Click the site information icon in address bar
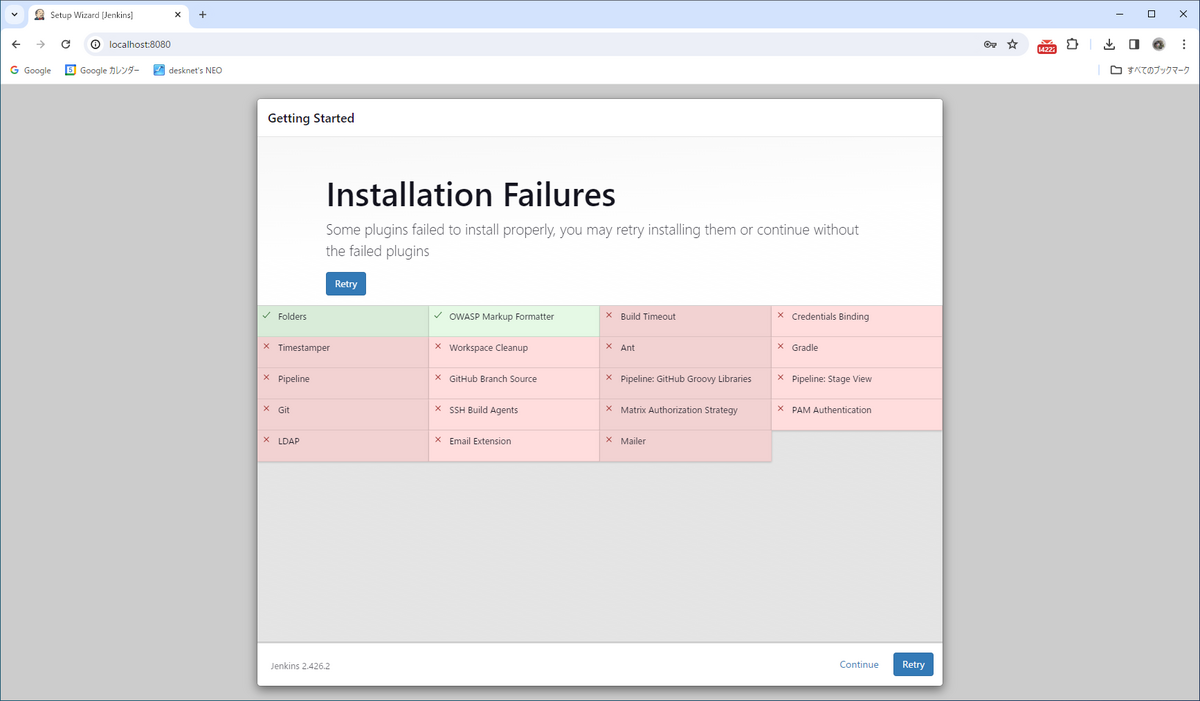Screen dimensions: 1200x701 pos(96,44)
